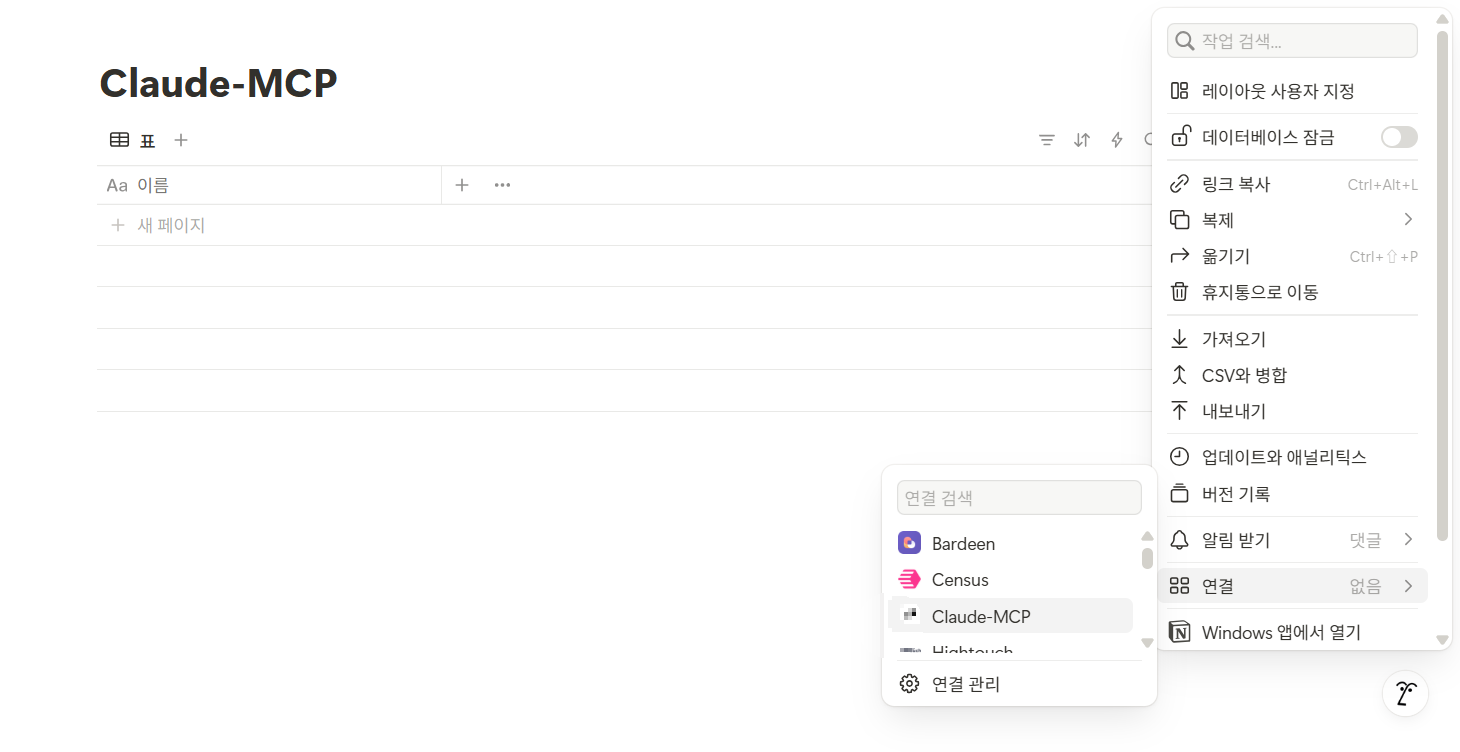Click the main menu scroll-down arrow

coord(1442,640)
